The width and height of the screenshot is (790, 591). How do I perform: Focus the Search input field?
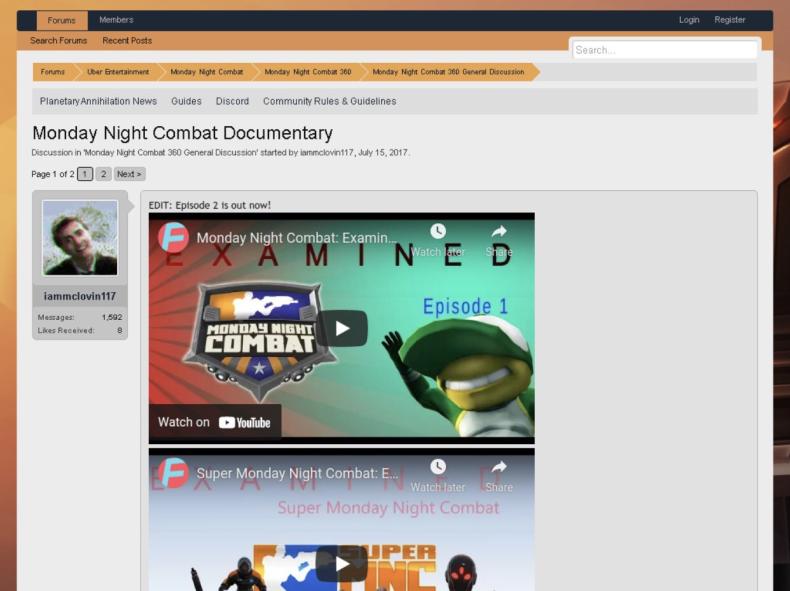click(x=665, y=50)
